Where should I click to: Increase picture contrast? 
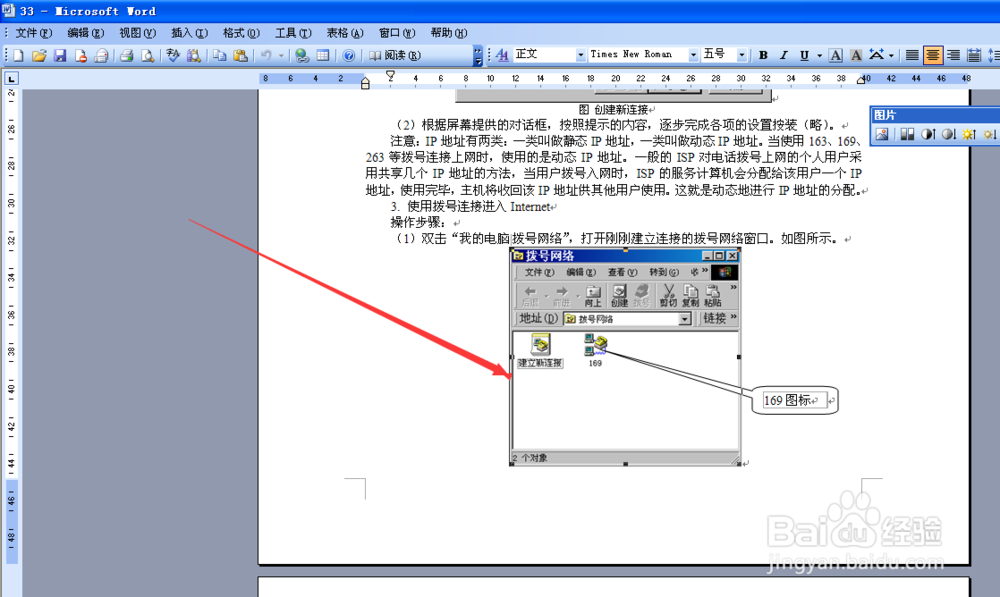(928, 134)
